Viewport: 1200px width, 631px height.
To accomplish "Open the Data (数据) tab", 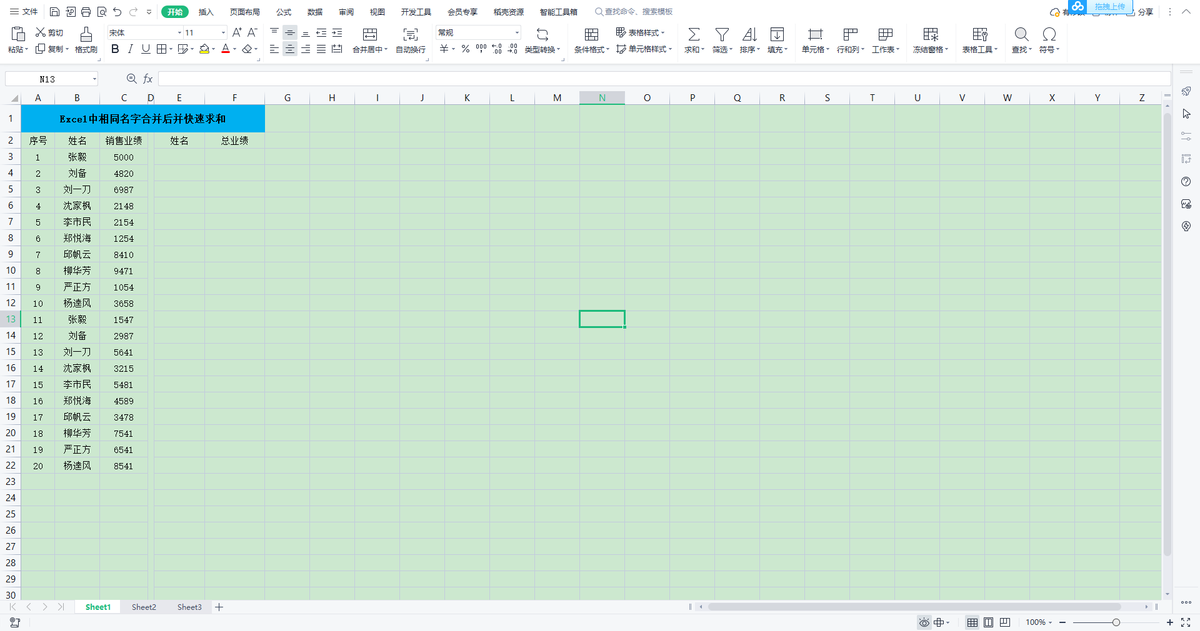I will pos(315,12).
